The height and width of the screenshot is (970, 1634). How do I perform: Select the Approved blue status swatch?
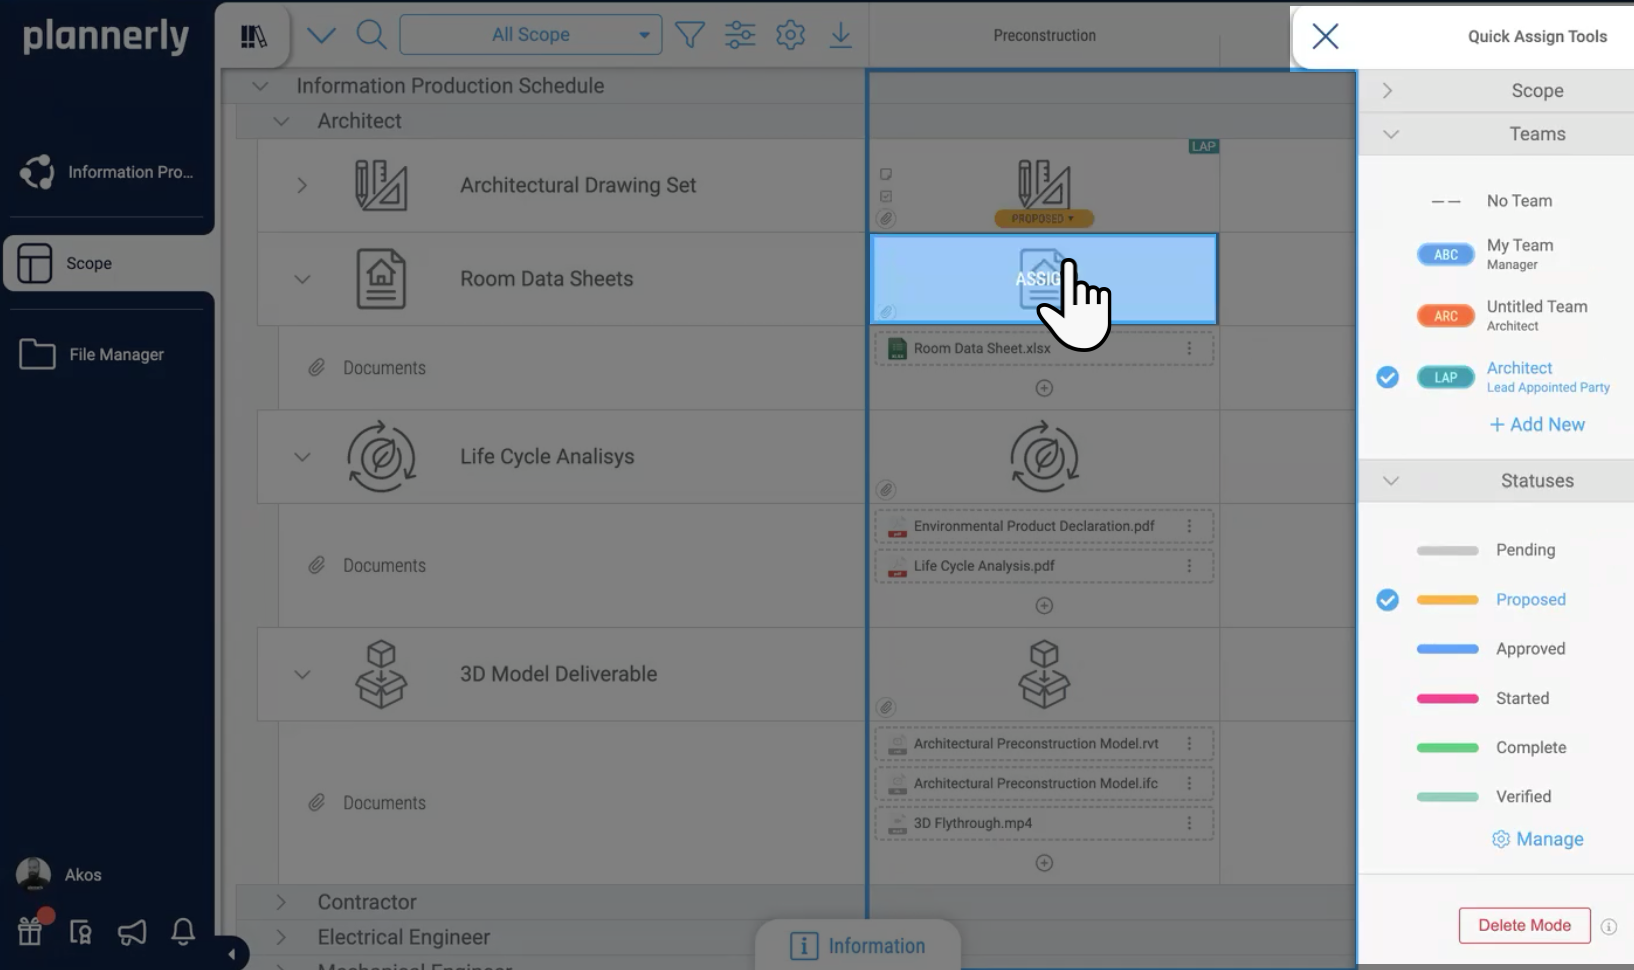pos(1447,649)
